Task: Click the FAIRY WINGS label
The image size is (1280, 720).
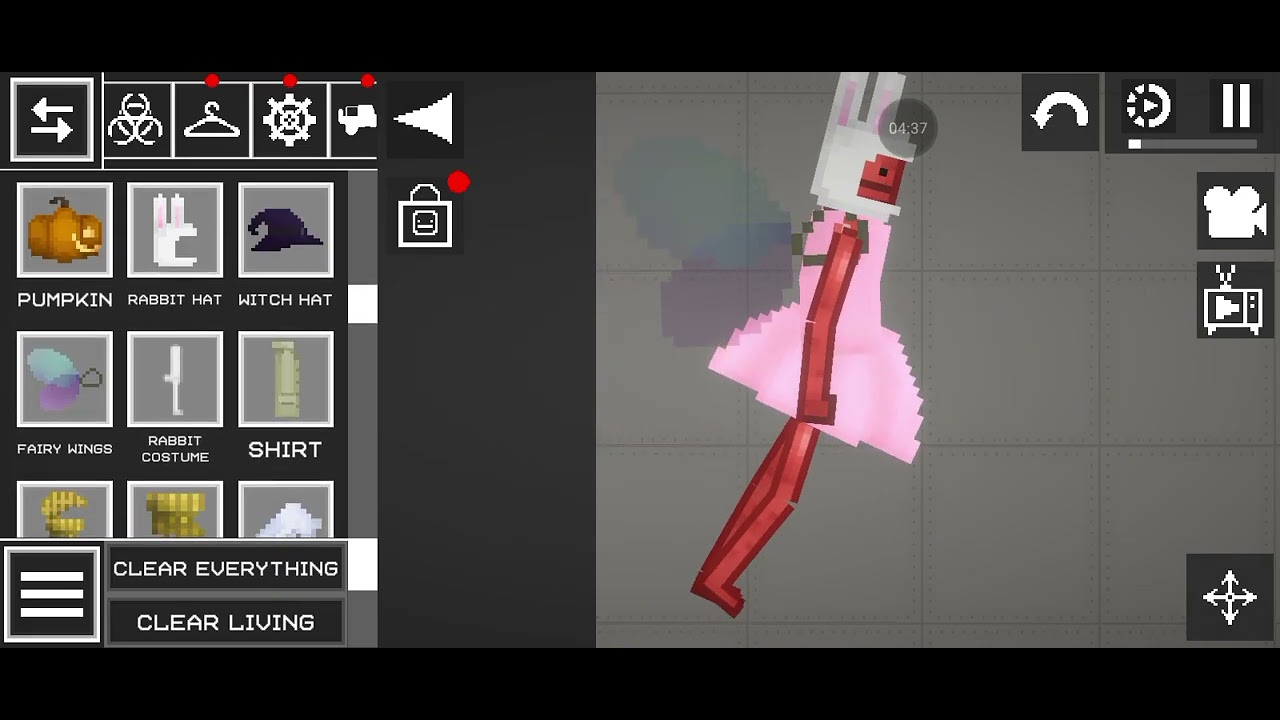Action: click(65, 449)
